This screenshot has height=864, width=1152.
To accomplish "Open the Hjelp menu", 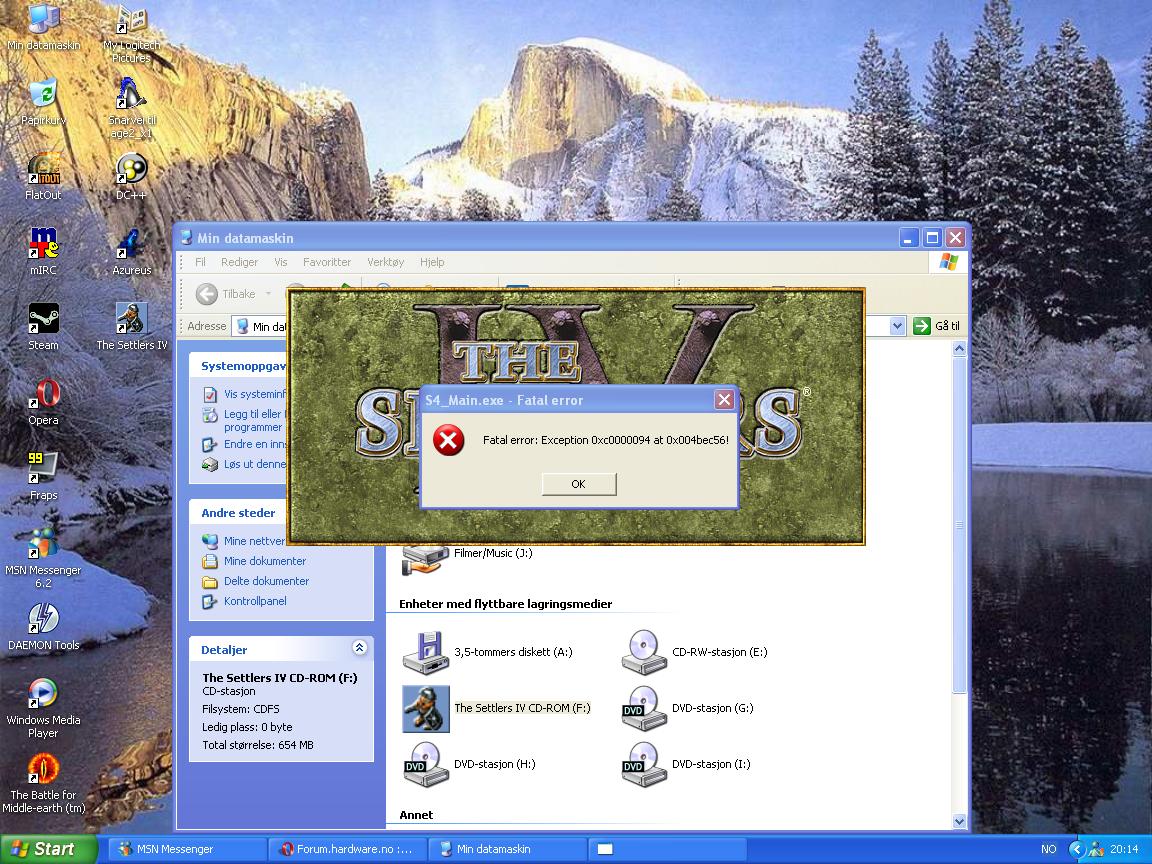I will [x=432, y=262].
